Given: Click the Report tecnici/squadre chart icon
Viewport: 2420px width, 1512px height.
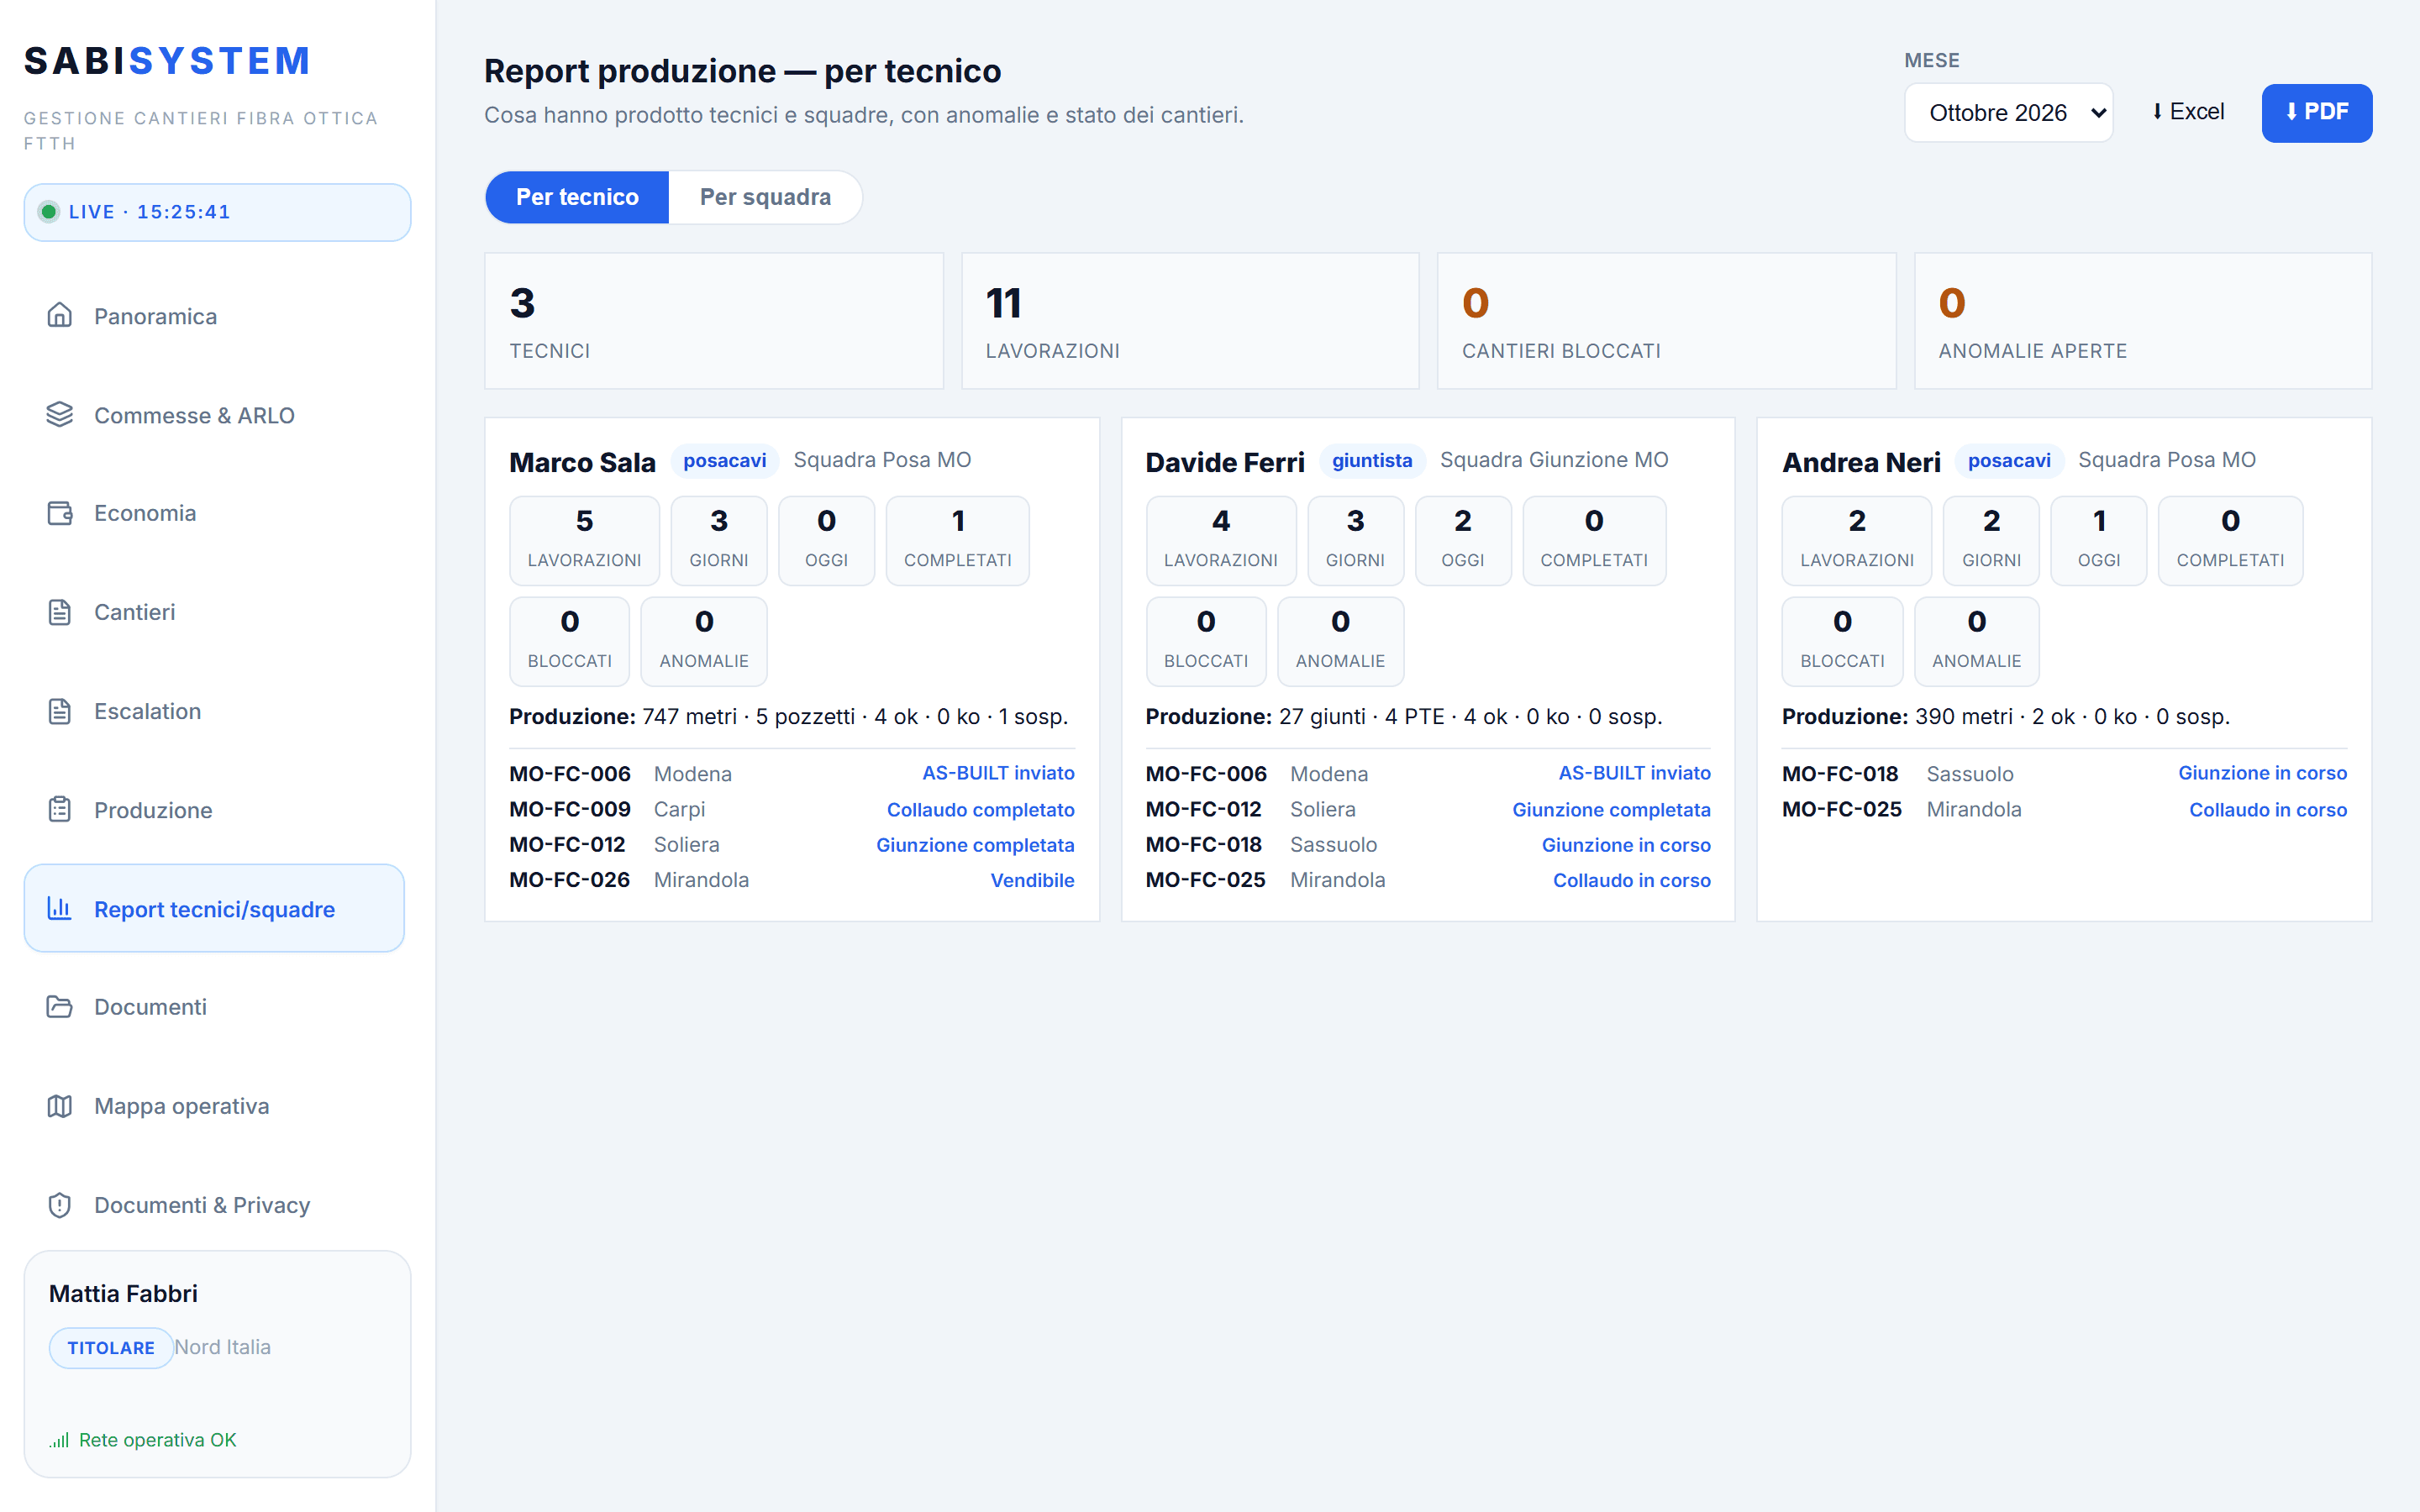Looking at the screenshot, I should click(x=60, y=909).
